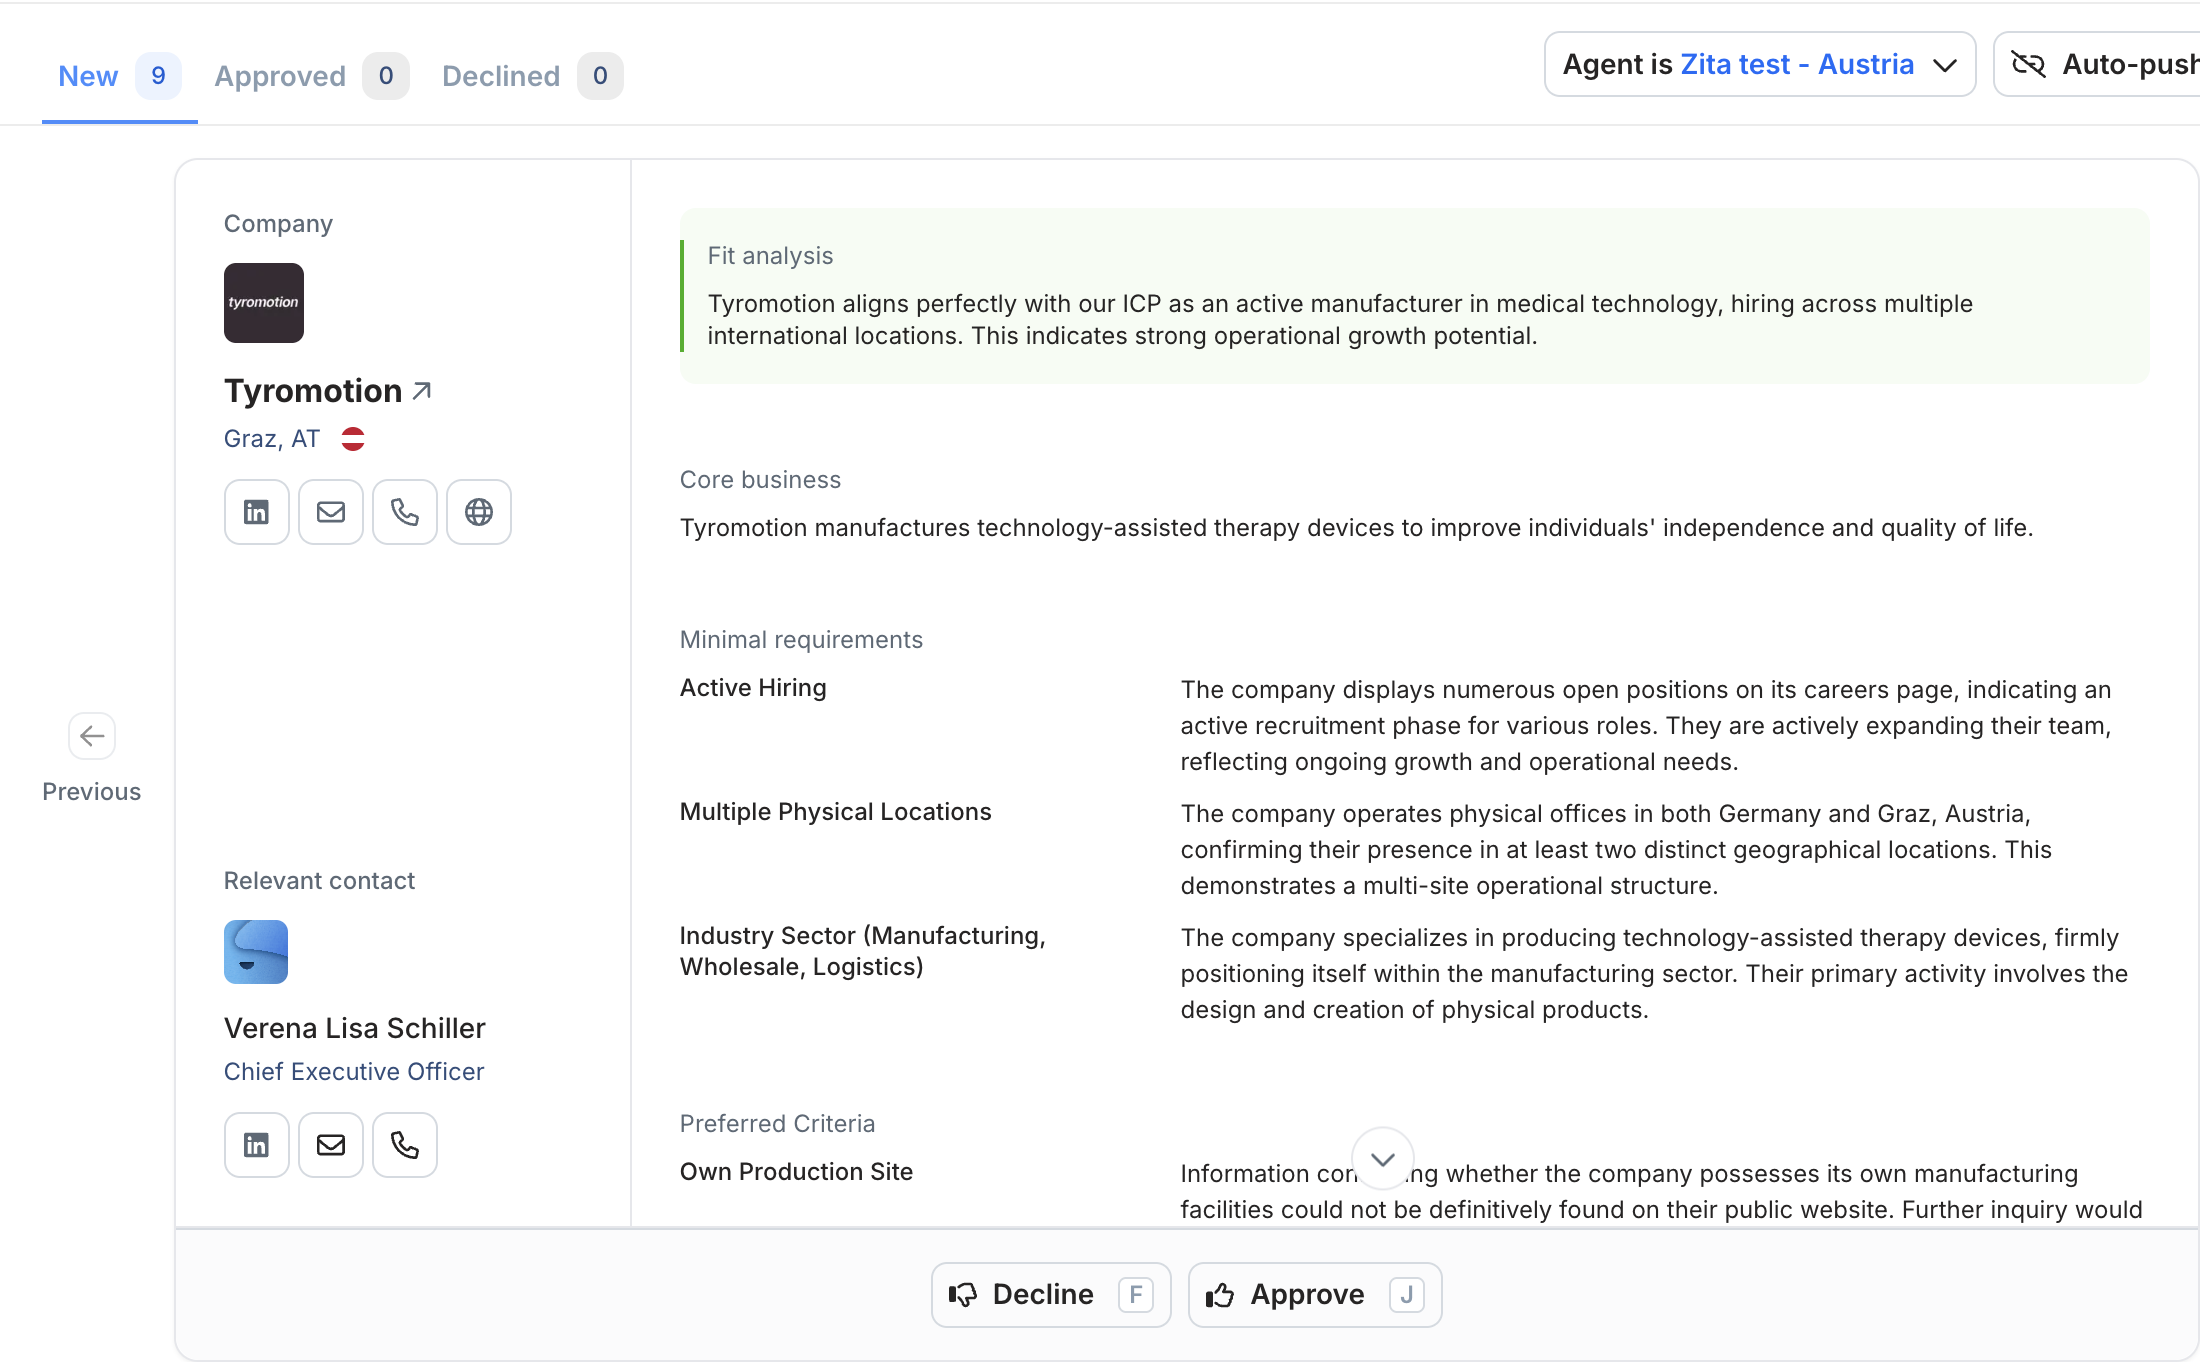Open the Agent selection dropdown
Viewport: 2200px width, 1362px height.
point(1740,65)
